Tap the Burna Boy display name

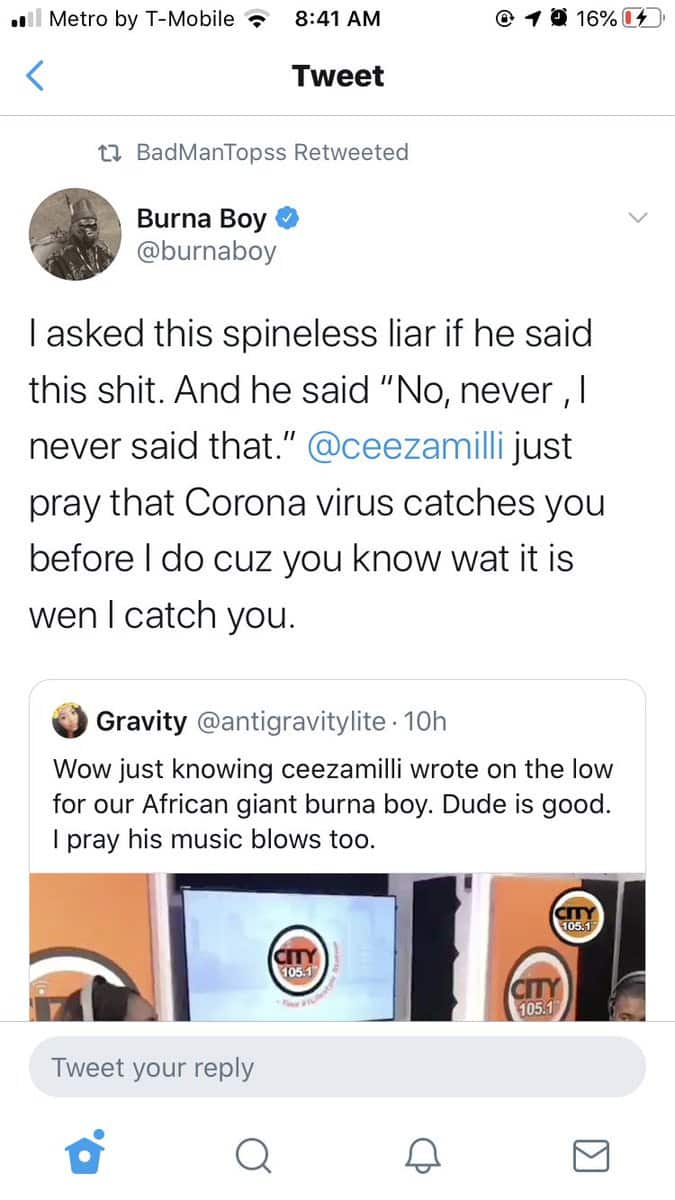[x=201, y=217]
